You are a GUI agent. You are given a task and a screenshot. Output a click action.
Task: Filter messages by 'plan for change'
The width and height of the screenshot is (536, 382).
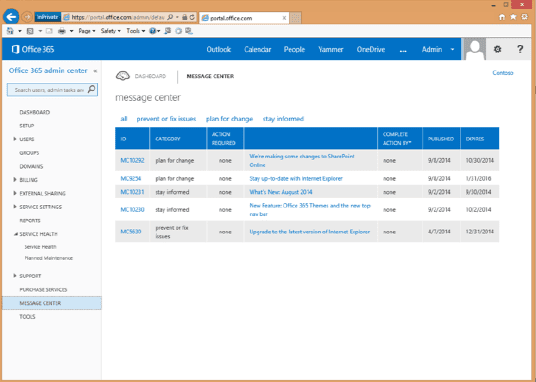point(229,119)
